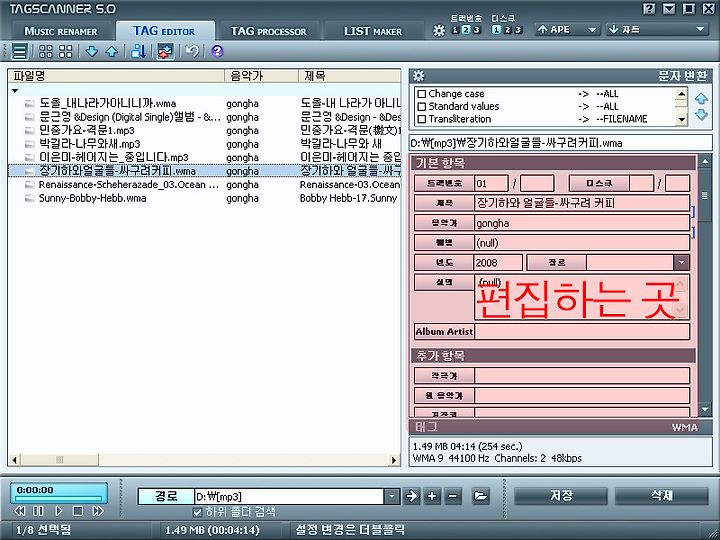Remove folder with the minus icon
The height and width of the screenshot is (540, 720).
click(453, 496)
